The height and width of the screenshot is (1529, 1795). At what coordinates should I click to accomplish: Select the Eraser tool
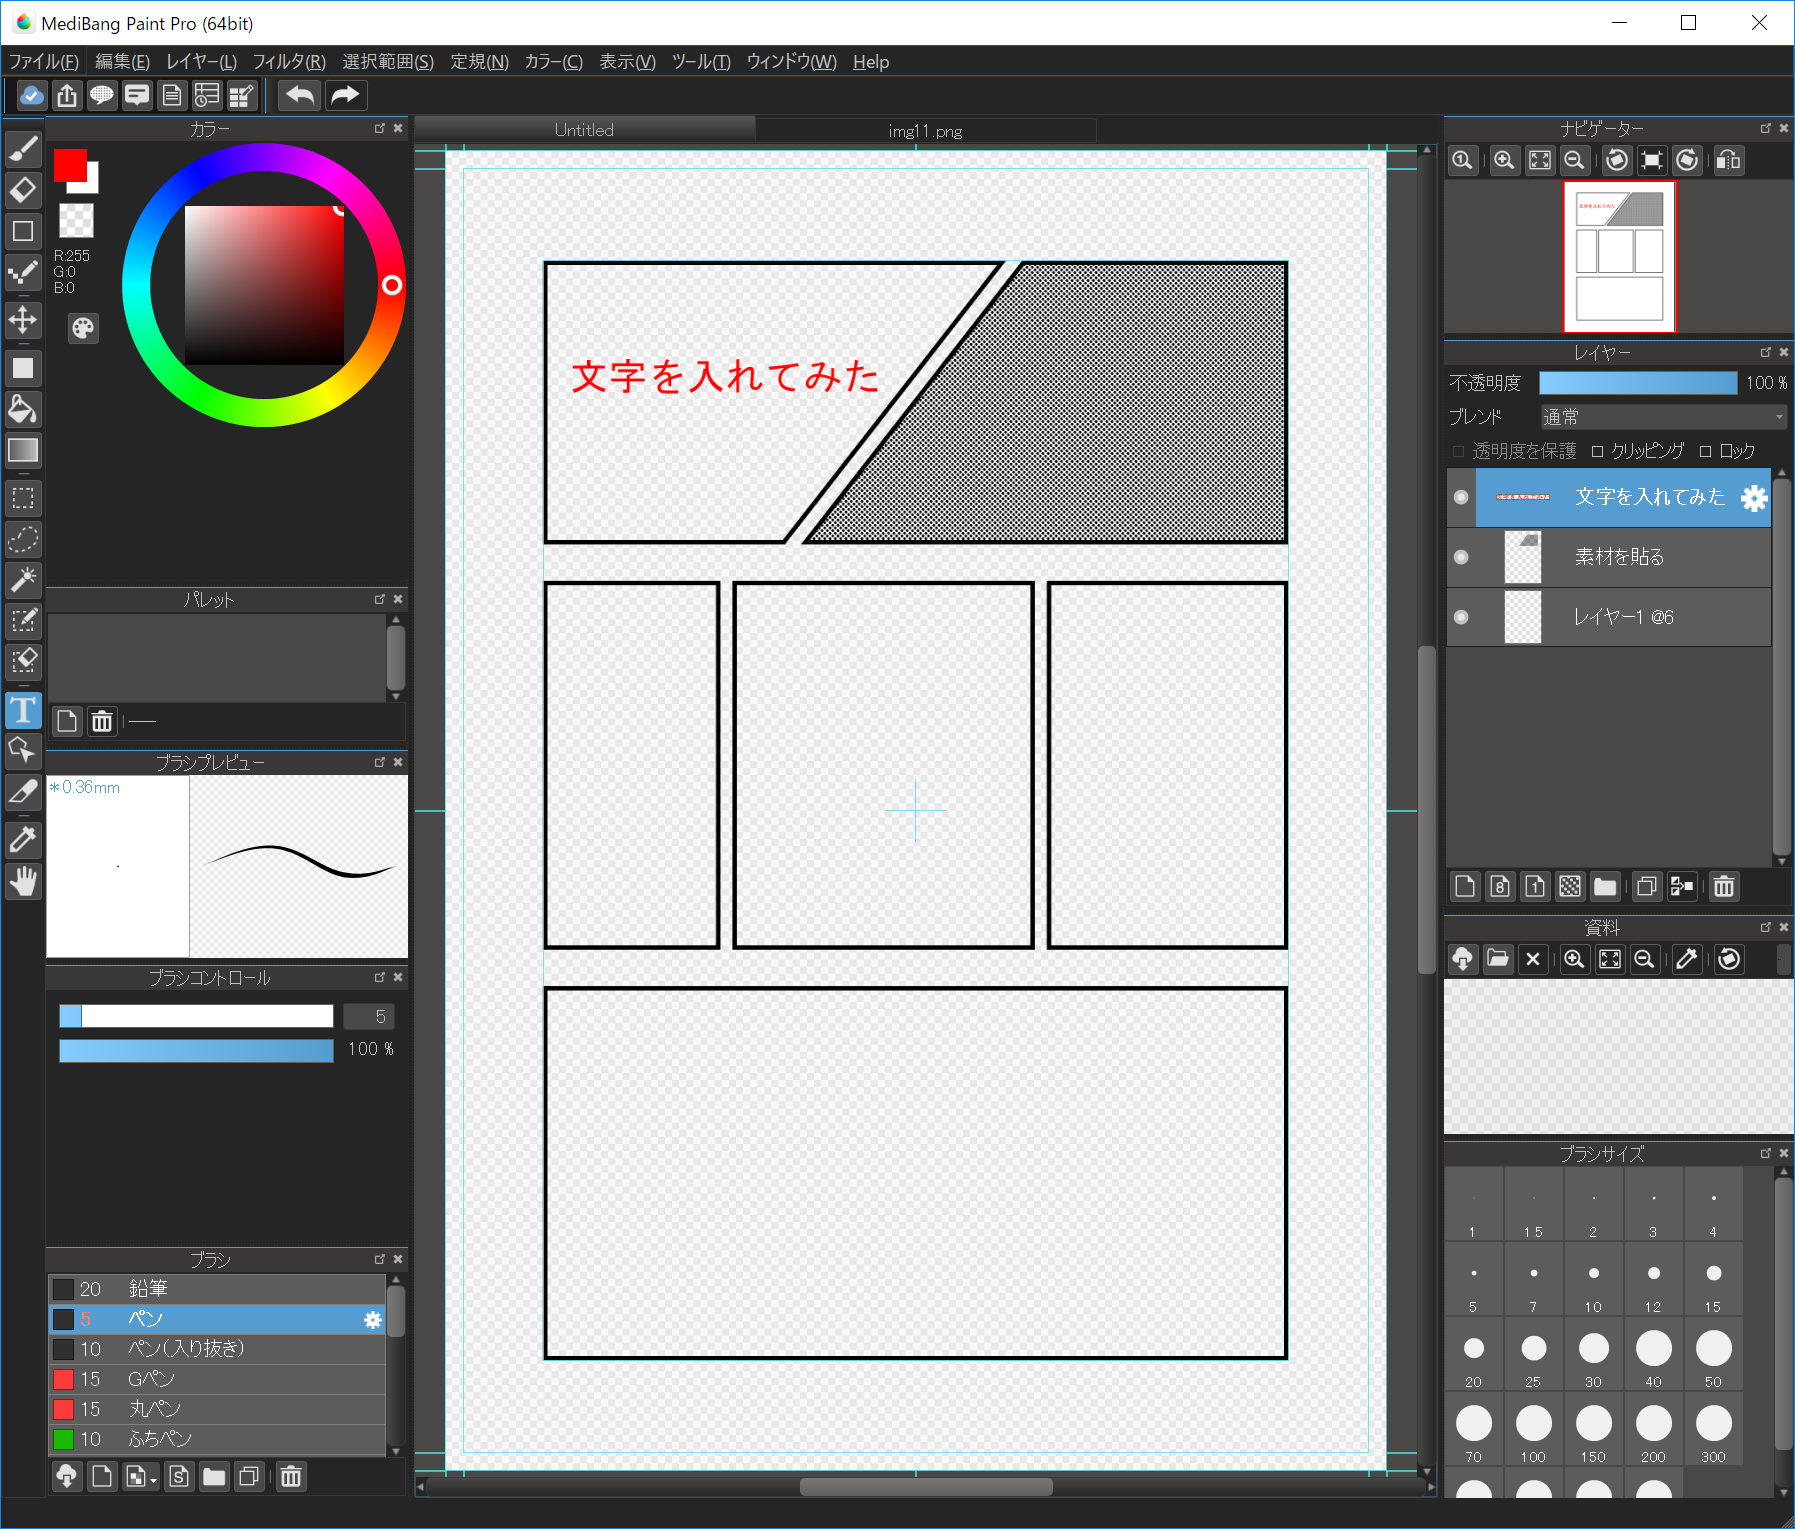pyautogui.click(x=23, y=190)
